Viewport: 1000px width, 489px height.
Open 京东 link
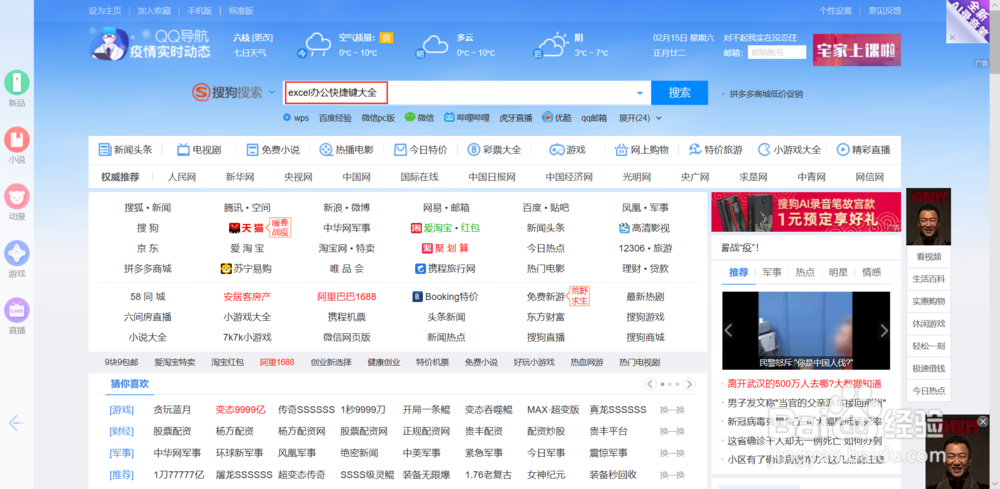pyautogui.click(x=147, y=248)
